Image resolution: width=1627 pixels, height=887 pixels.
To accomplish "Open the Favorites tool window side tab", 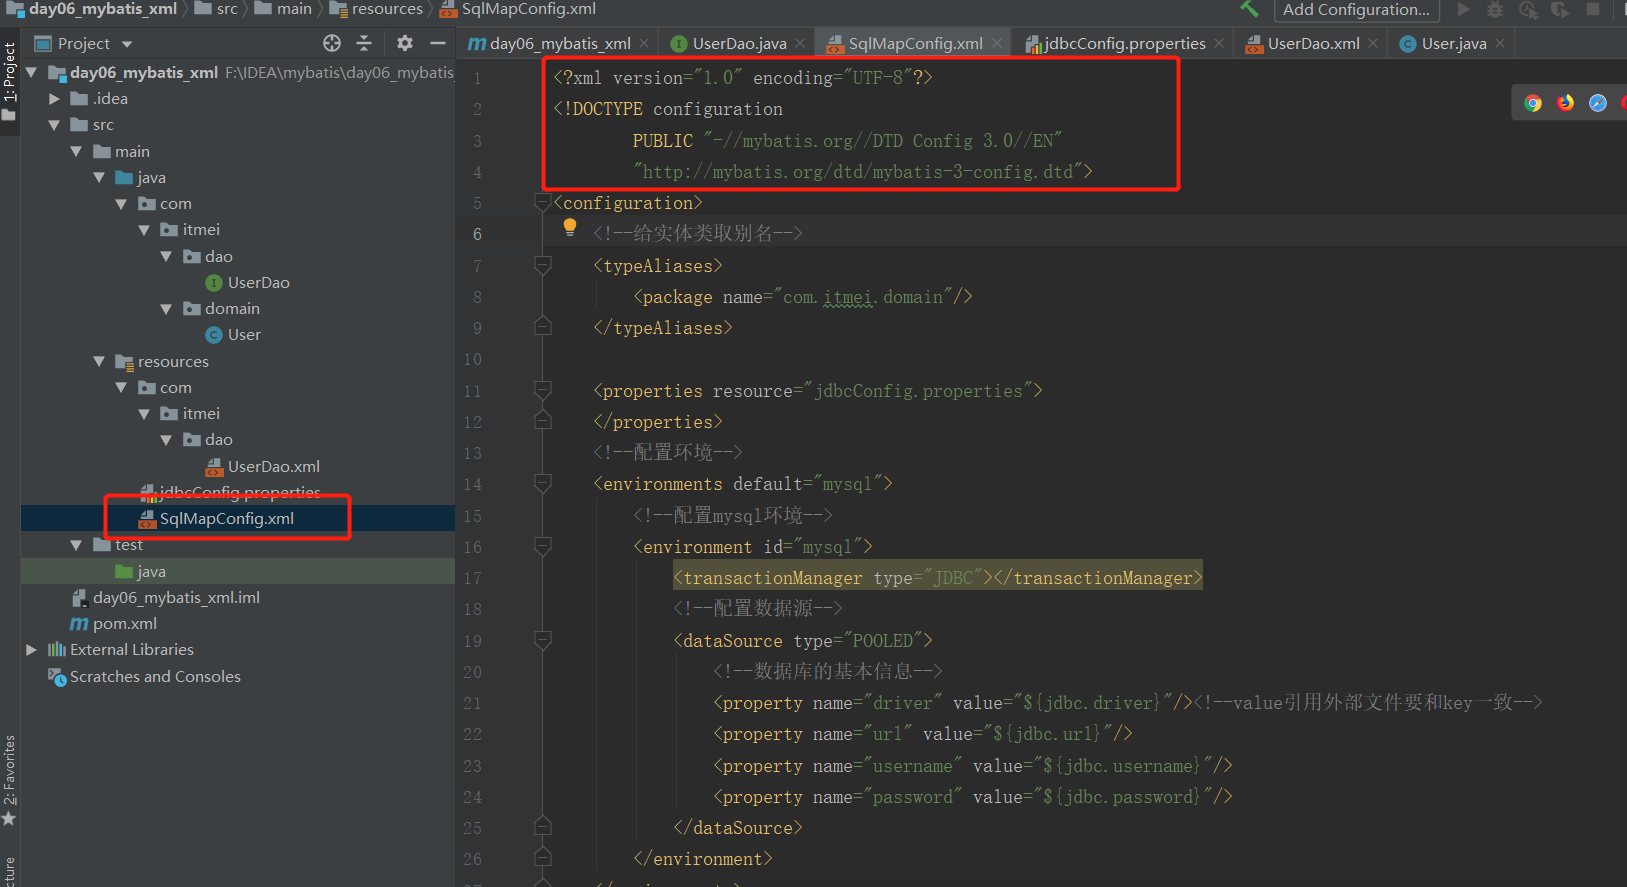I will [9, 780].
